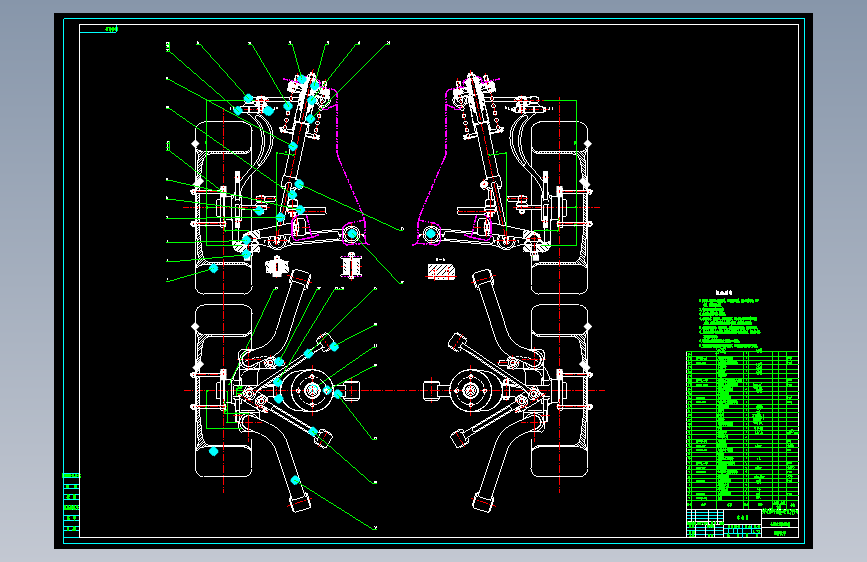Click the left drive shaft cylinder end in plan view
867x562 pixels.
click(x=351, y=391)
